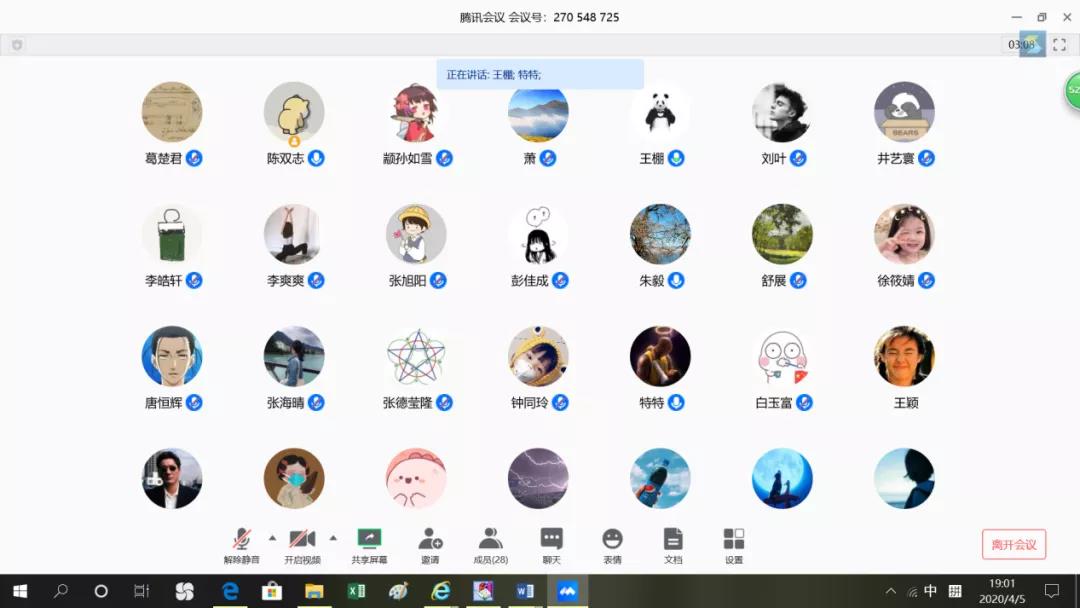The image size is (1080, 608).
Task: Enter fullscreen mode via top-right icon
Action: [x=1059, y=45]
